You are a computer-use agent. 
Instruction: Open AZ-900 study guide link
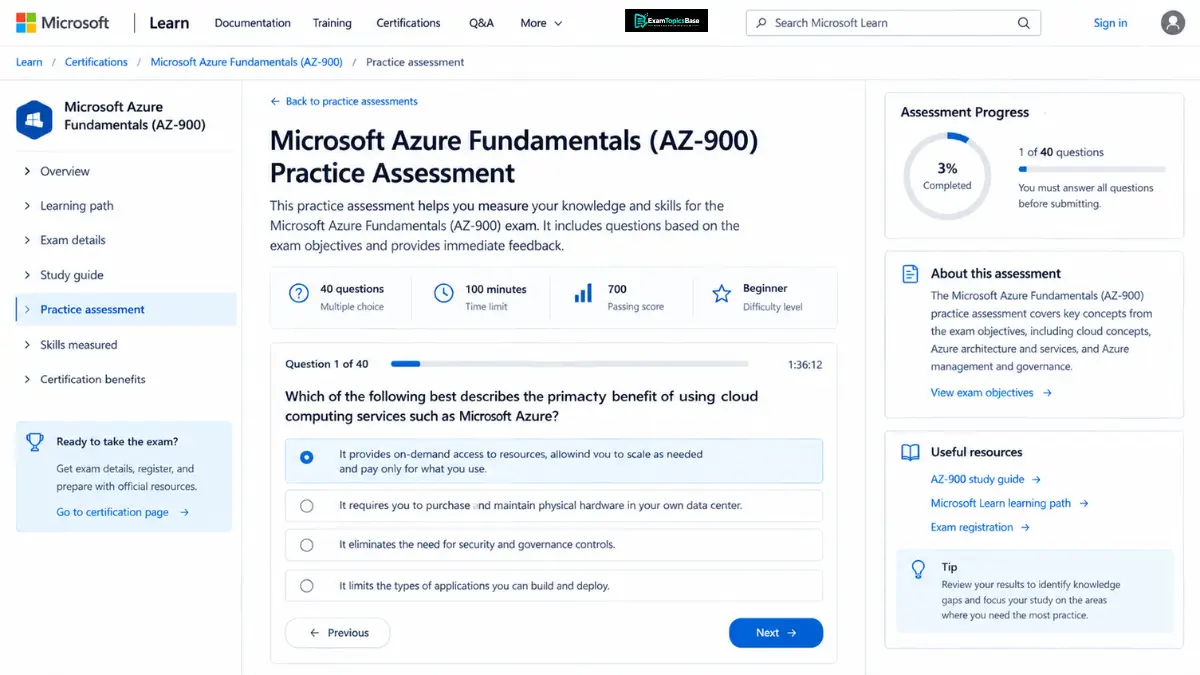pos(986,479)
